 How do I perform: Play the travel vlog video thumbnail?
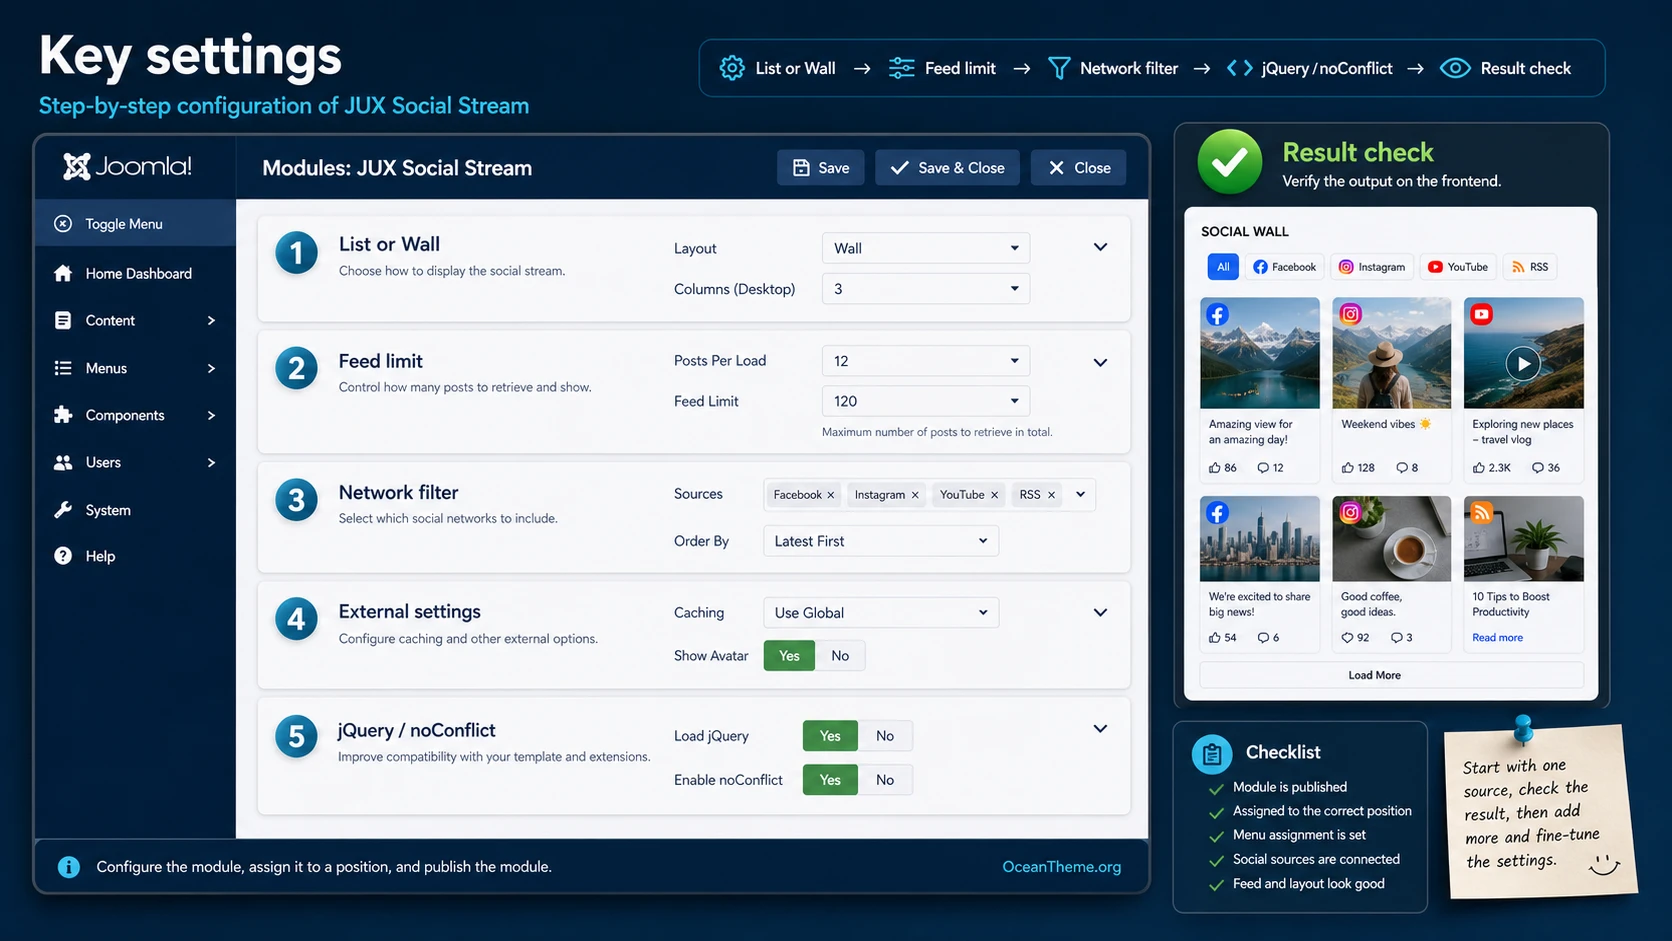pos(1523,364)
